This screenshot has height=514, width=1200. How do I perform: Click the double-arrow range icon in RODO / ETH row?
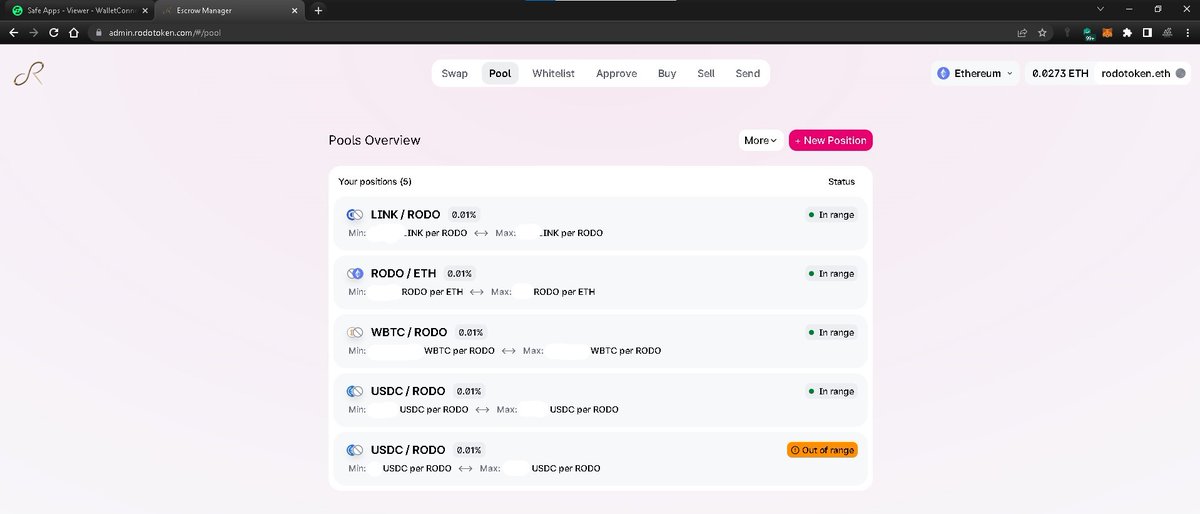point(476,292)
